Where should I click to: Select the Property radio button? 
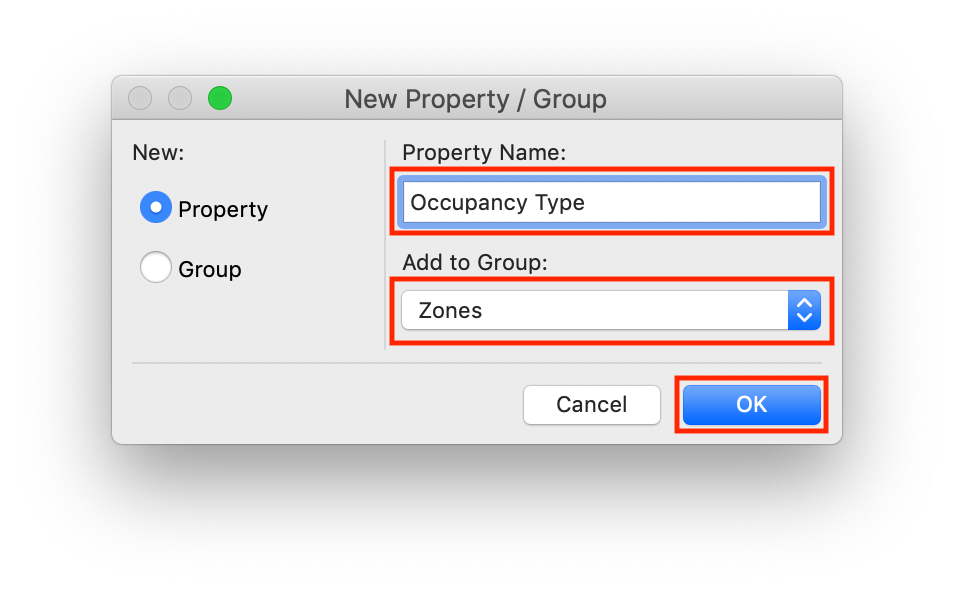(x=156, y=208)
